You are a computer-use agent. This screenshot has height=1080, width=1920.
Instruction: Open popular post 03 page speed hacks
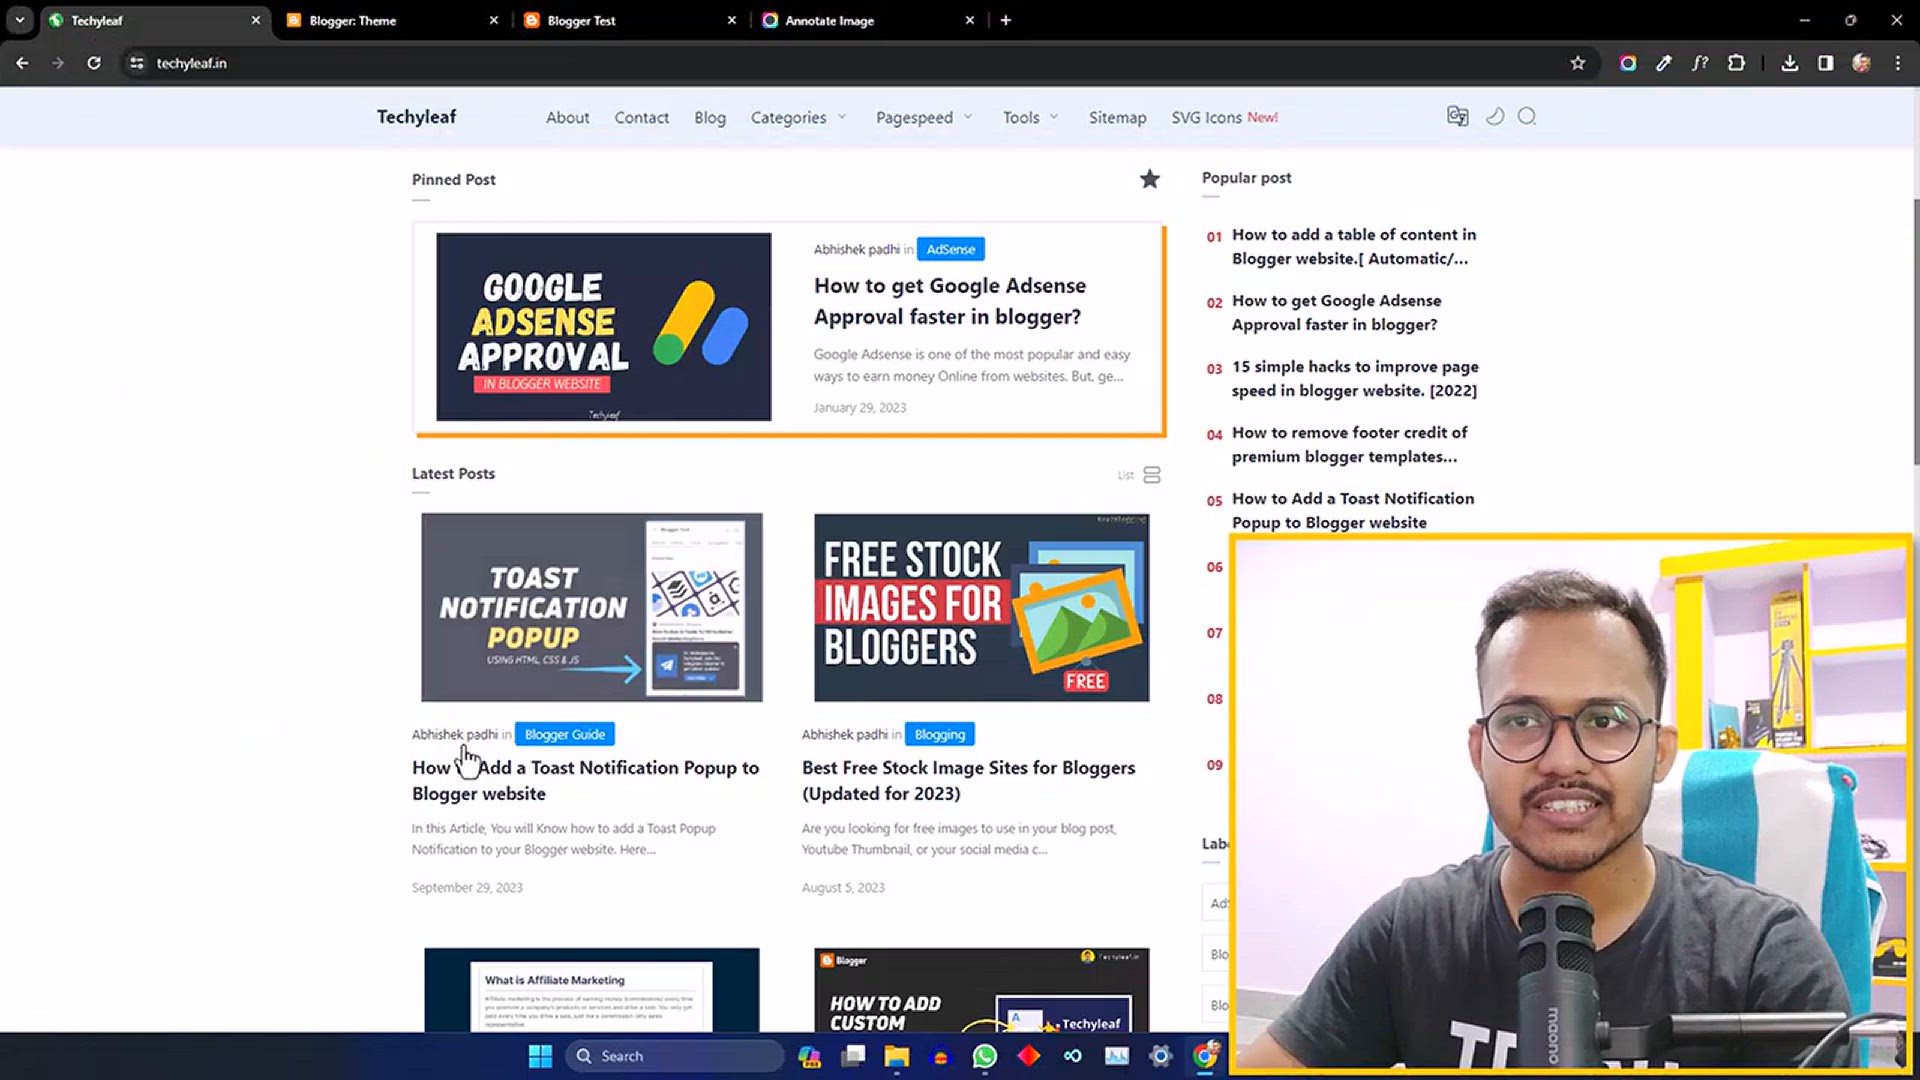click(1354, 378)
